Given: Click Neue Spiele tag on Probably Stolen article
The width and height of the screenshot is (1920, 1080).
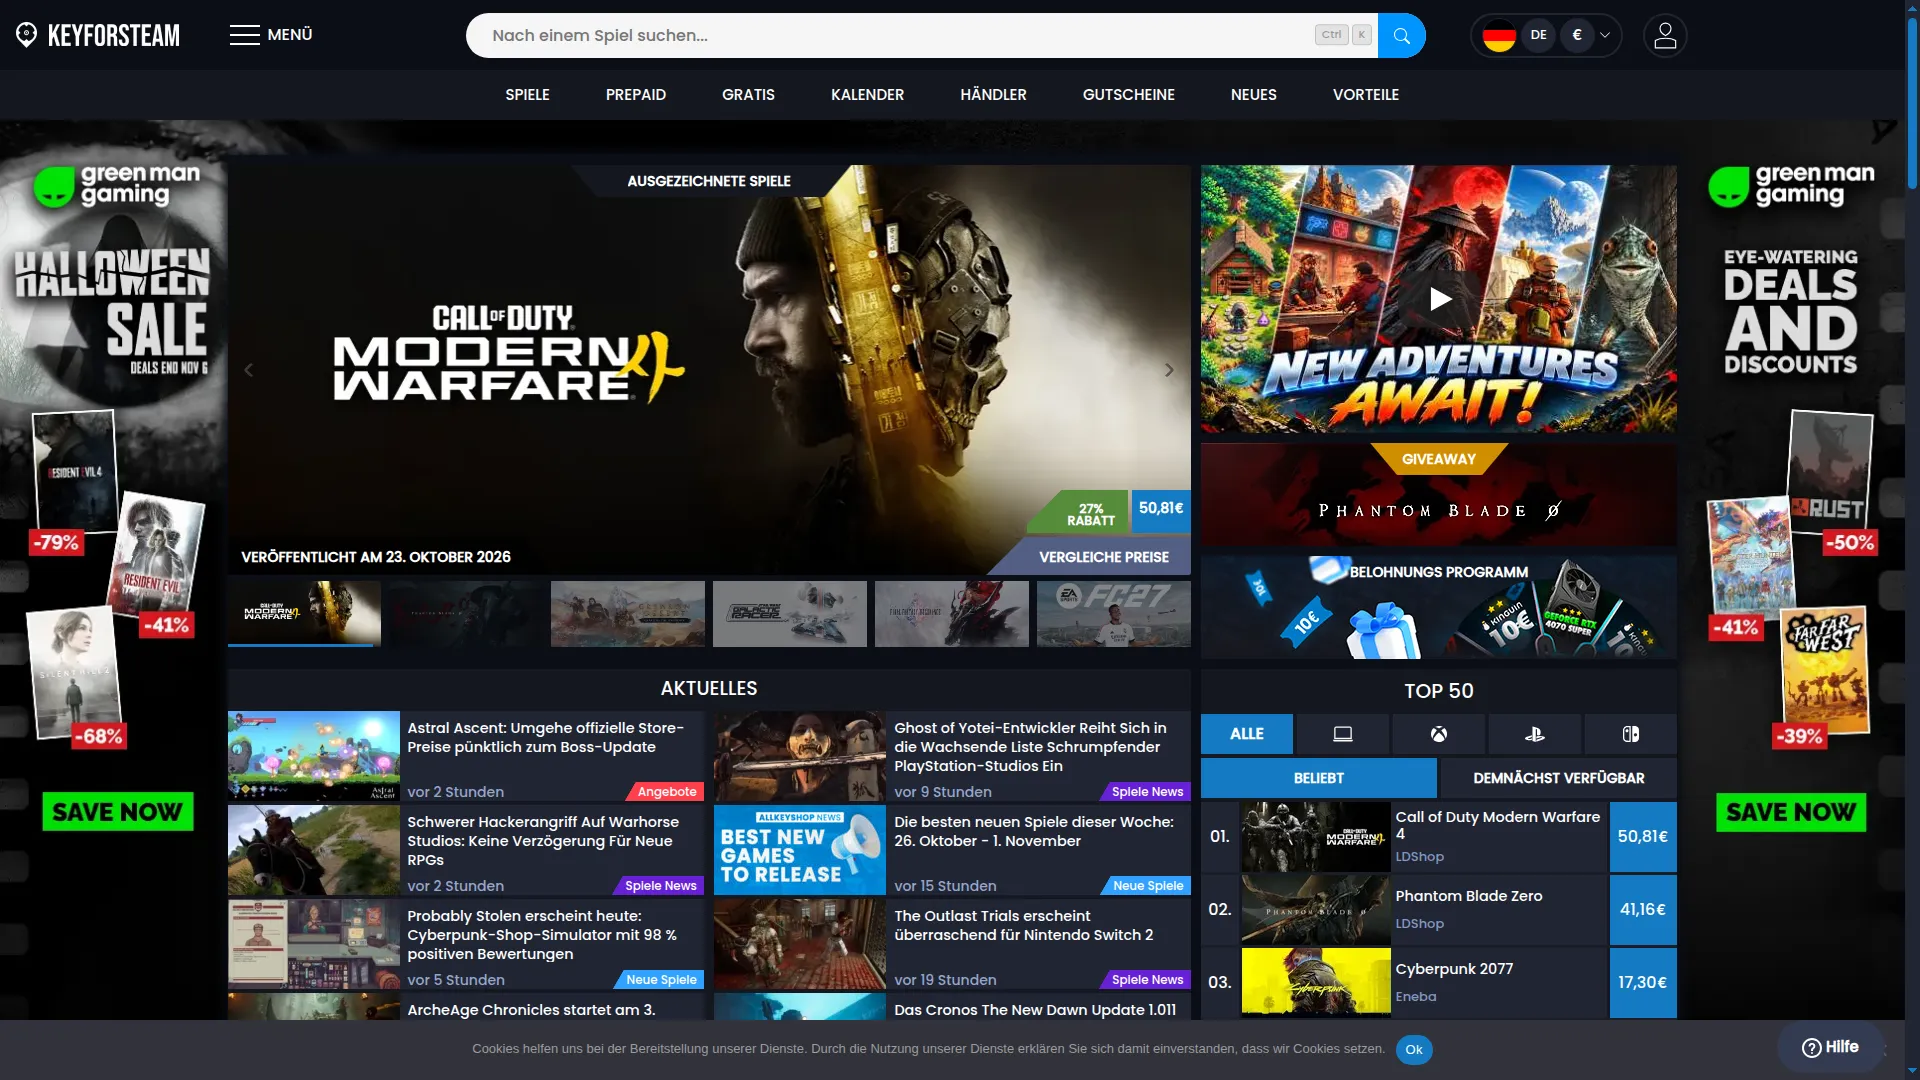Looking at the screenshot, I should [x=661, y=980].
